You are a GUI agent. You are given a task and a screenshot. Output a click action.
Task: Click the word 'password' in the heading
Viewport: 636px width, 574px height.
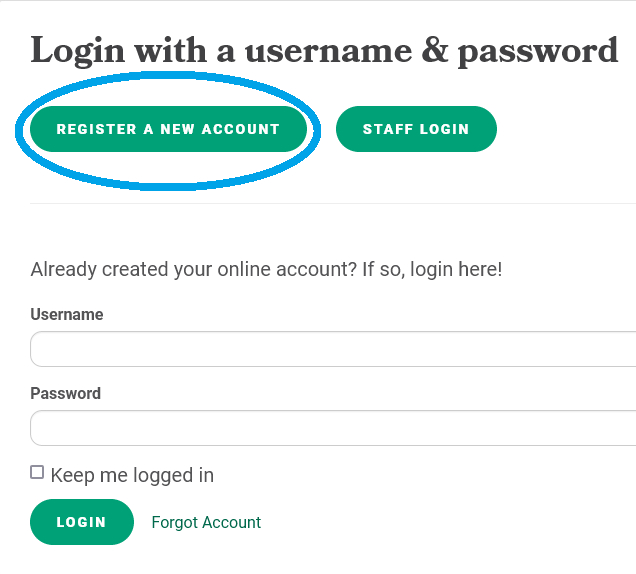[538, 50]
